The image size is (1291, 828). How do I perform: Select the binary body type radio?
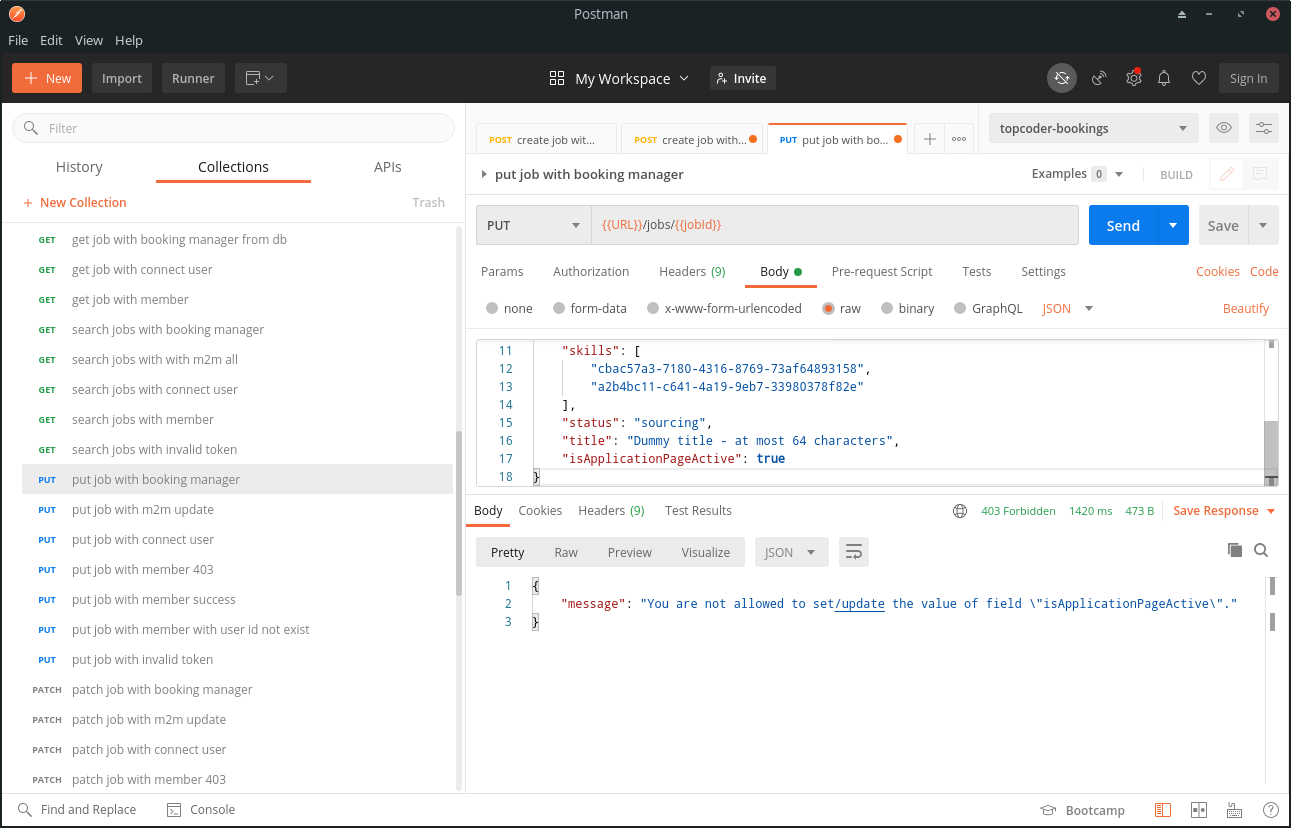pyautogui.click(x=888, y=309)
